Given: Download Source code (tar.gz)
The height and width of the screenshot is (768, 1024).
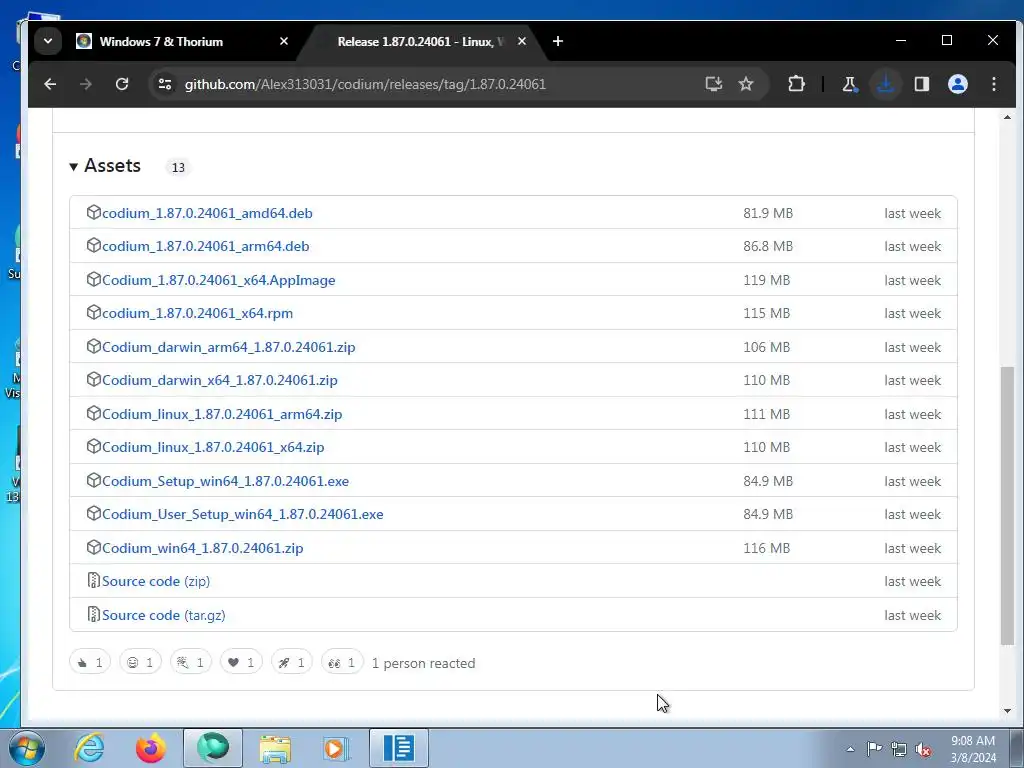Looking at the screenshot, I should (163, 615).
